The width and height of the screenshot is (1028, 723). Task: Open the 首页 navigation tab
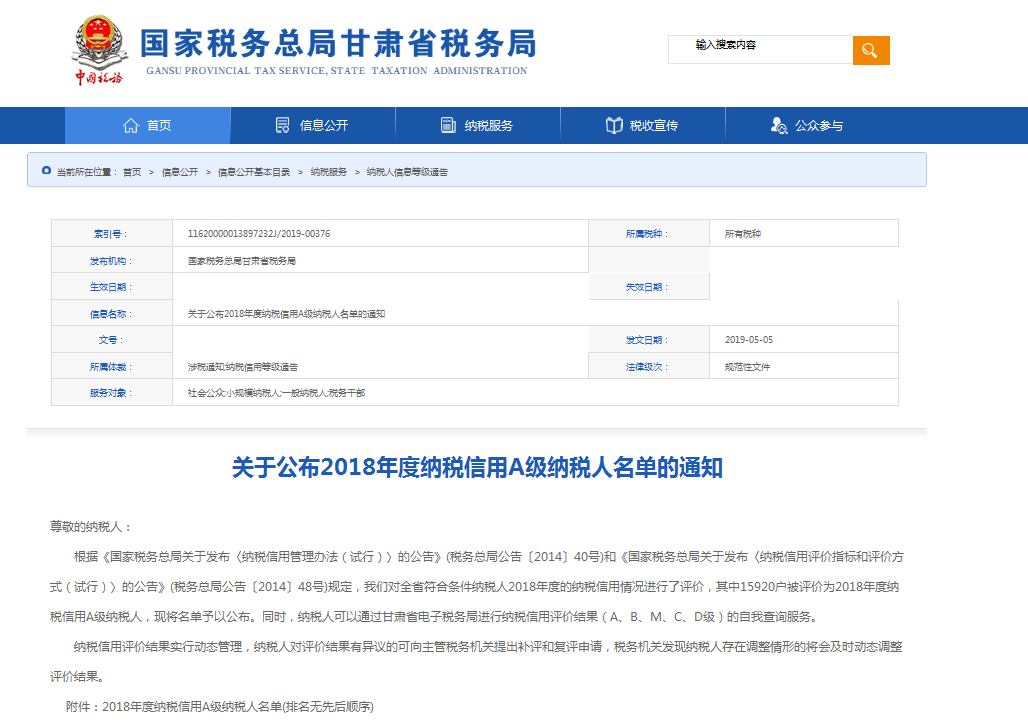[x=159, y=126]
